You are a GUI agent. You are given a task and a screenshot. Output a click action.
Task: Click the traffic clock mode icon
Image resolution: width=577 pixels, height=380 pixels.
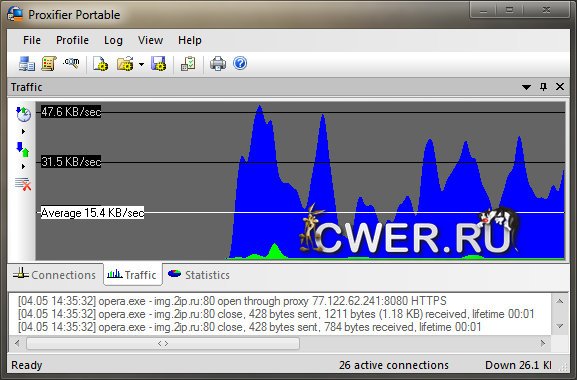(23, 114)
